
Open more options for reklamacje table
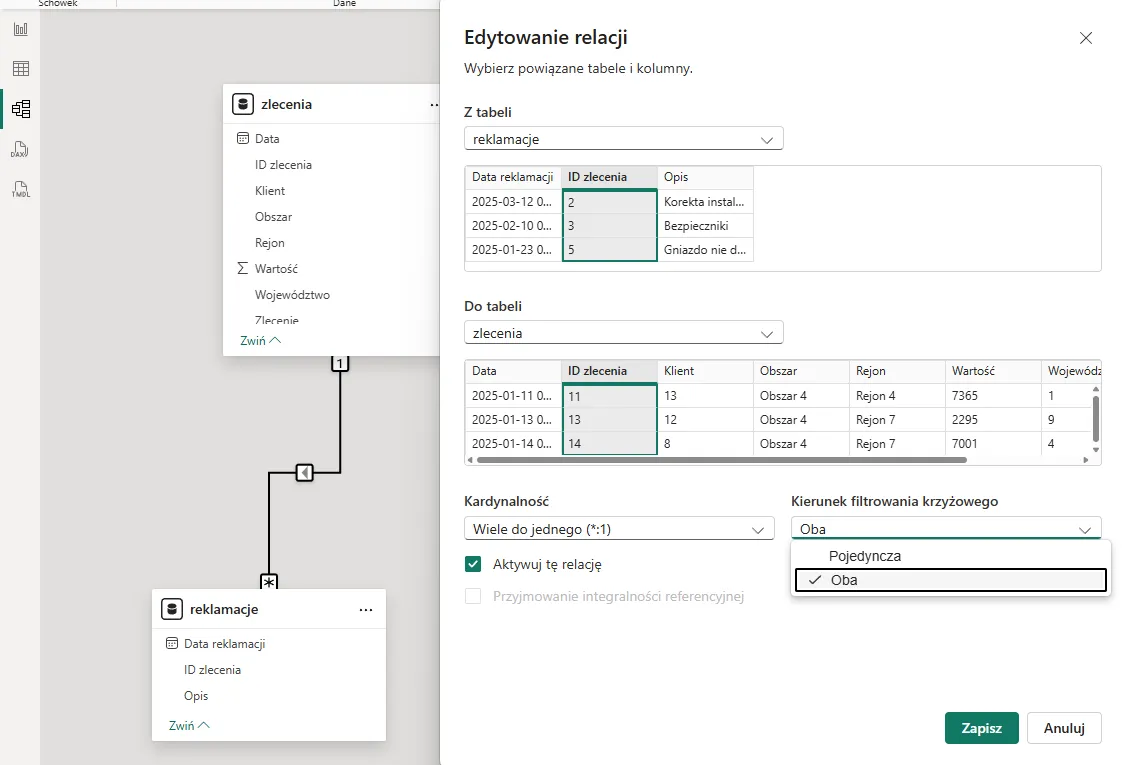click(366, 609)
